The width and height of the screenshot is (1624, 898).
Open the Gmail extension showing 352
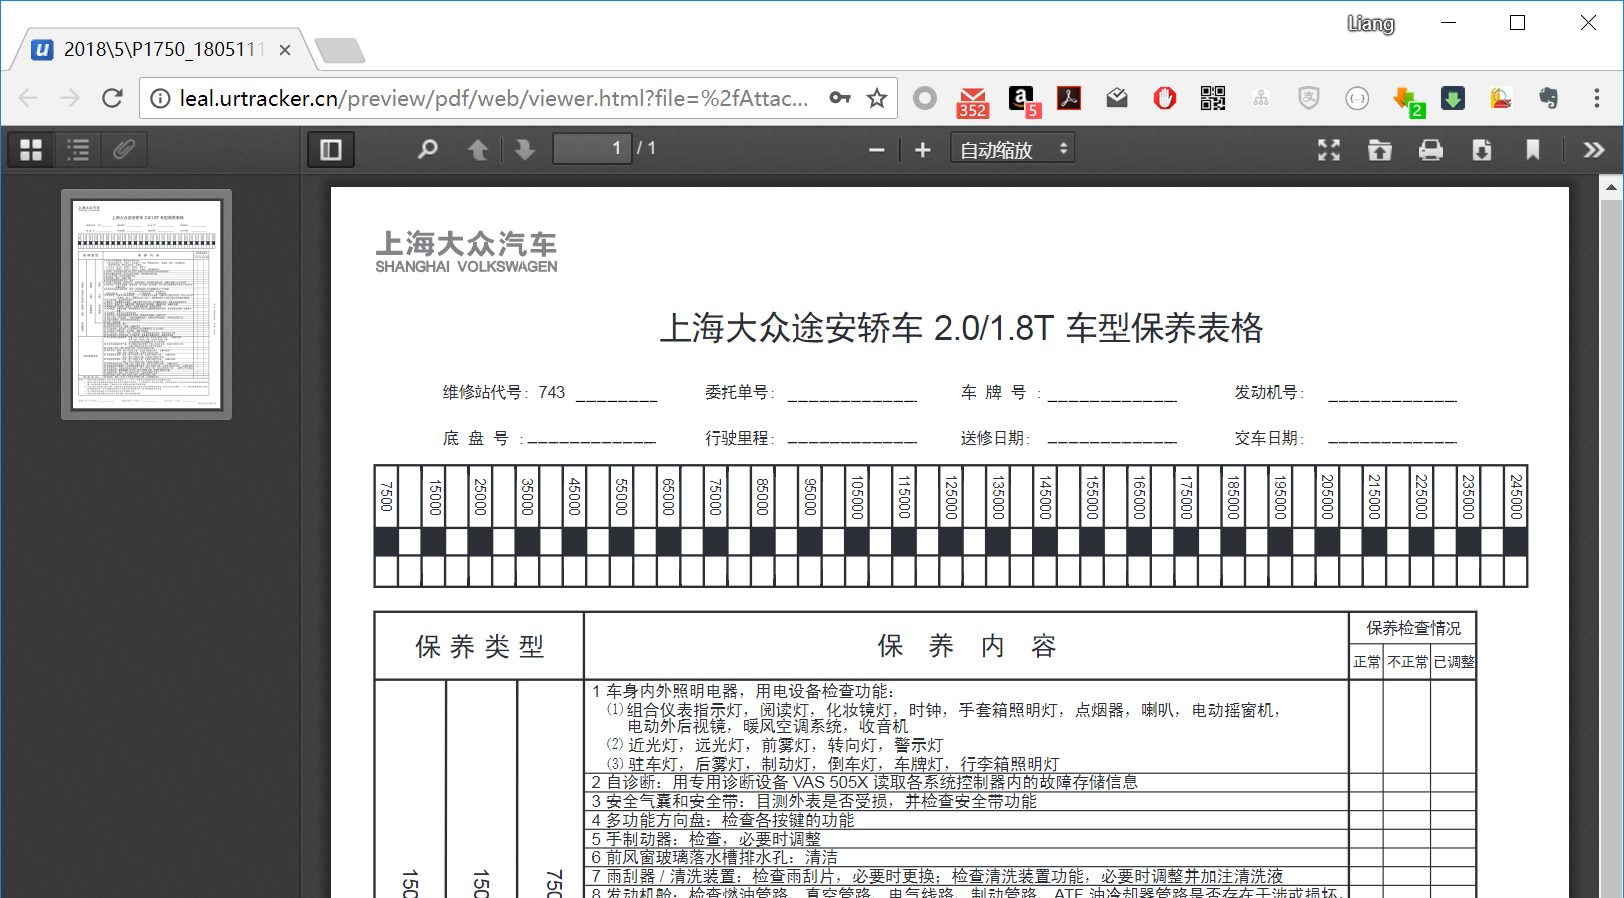pyautogui.click(x=972, y=100)
